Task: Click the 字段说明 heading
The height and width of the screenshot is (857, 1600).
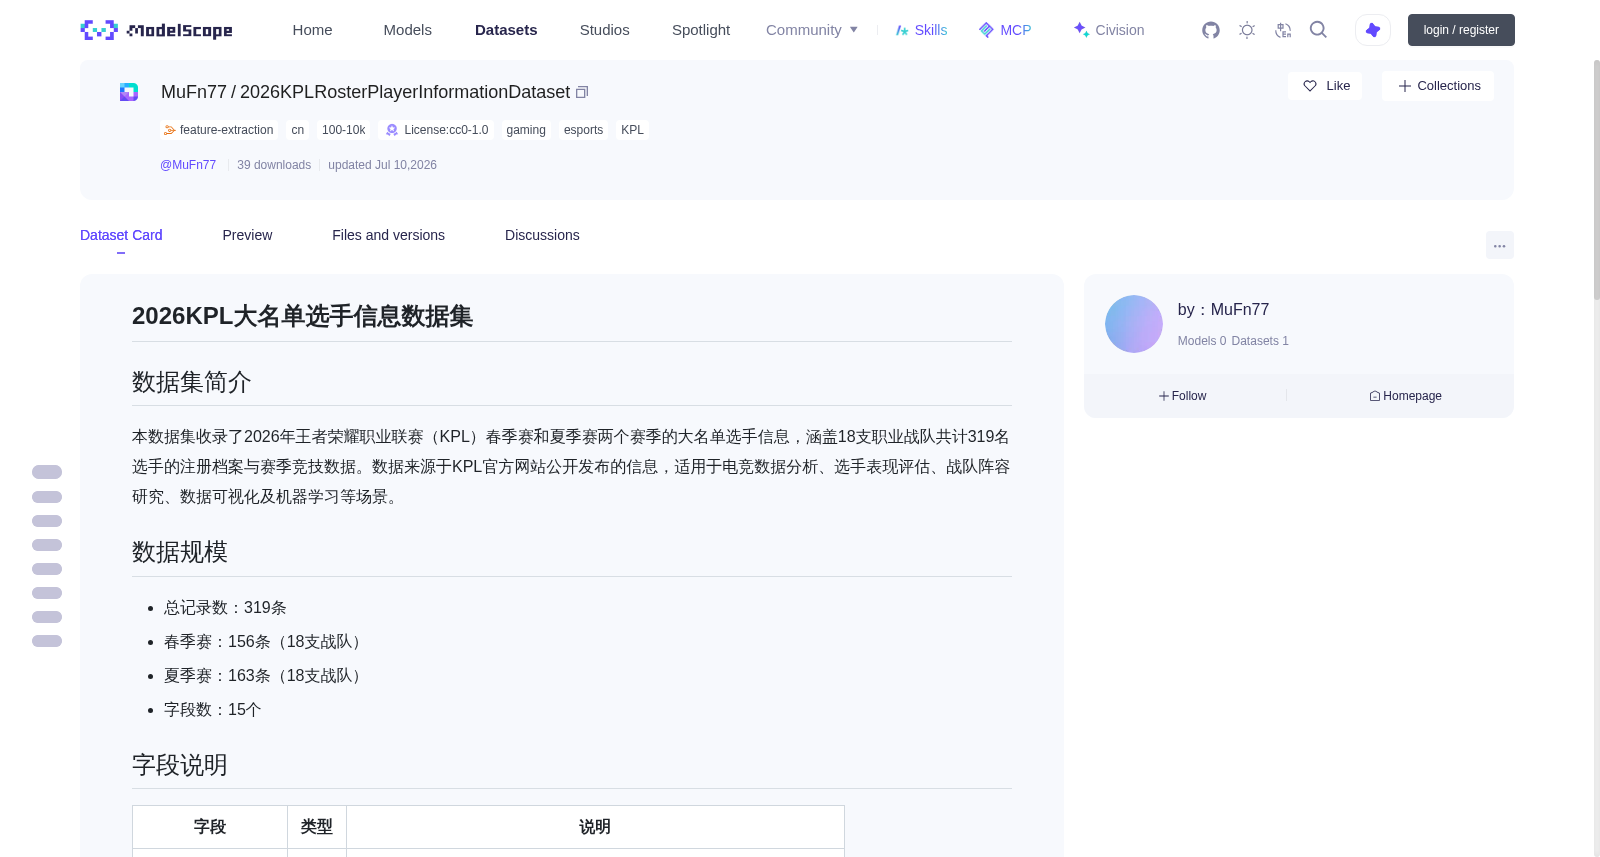Action: [180, 765]
